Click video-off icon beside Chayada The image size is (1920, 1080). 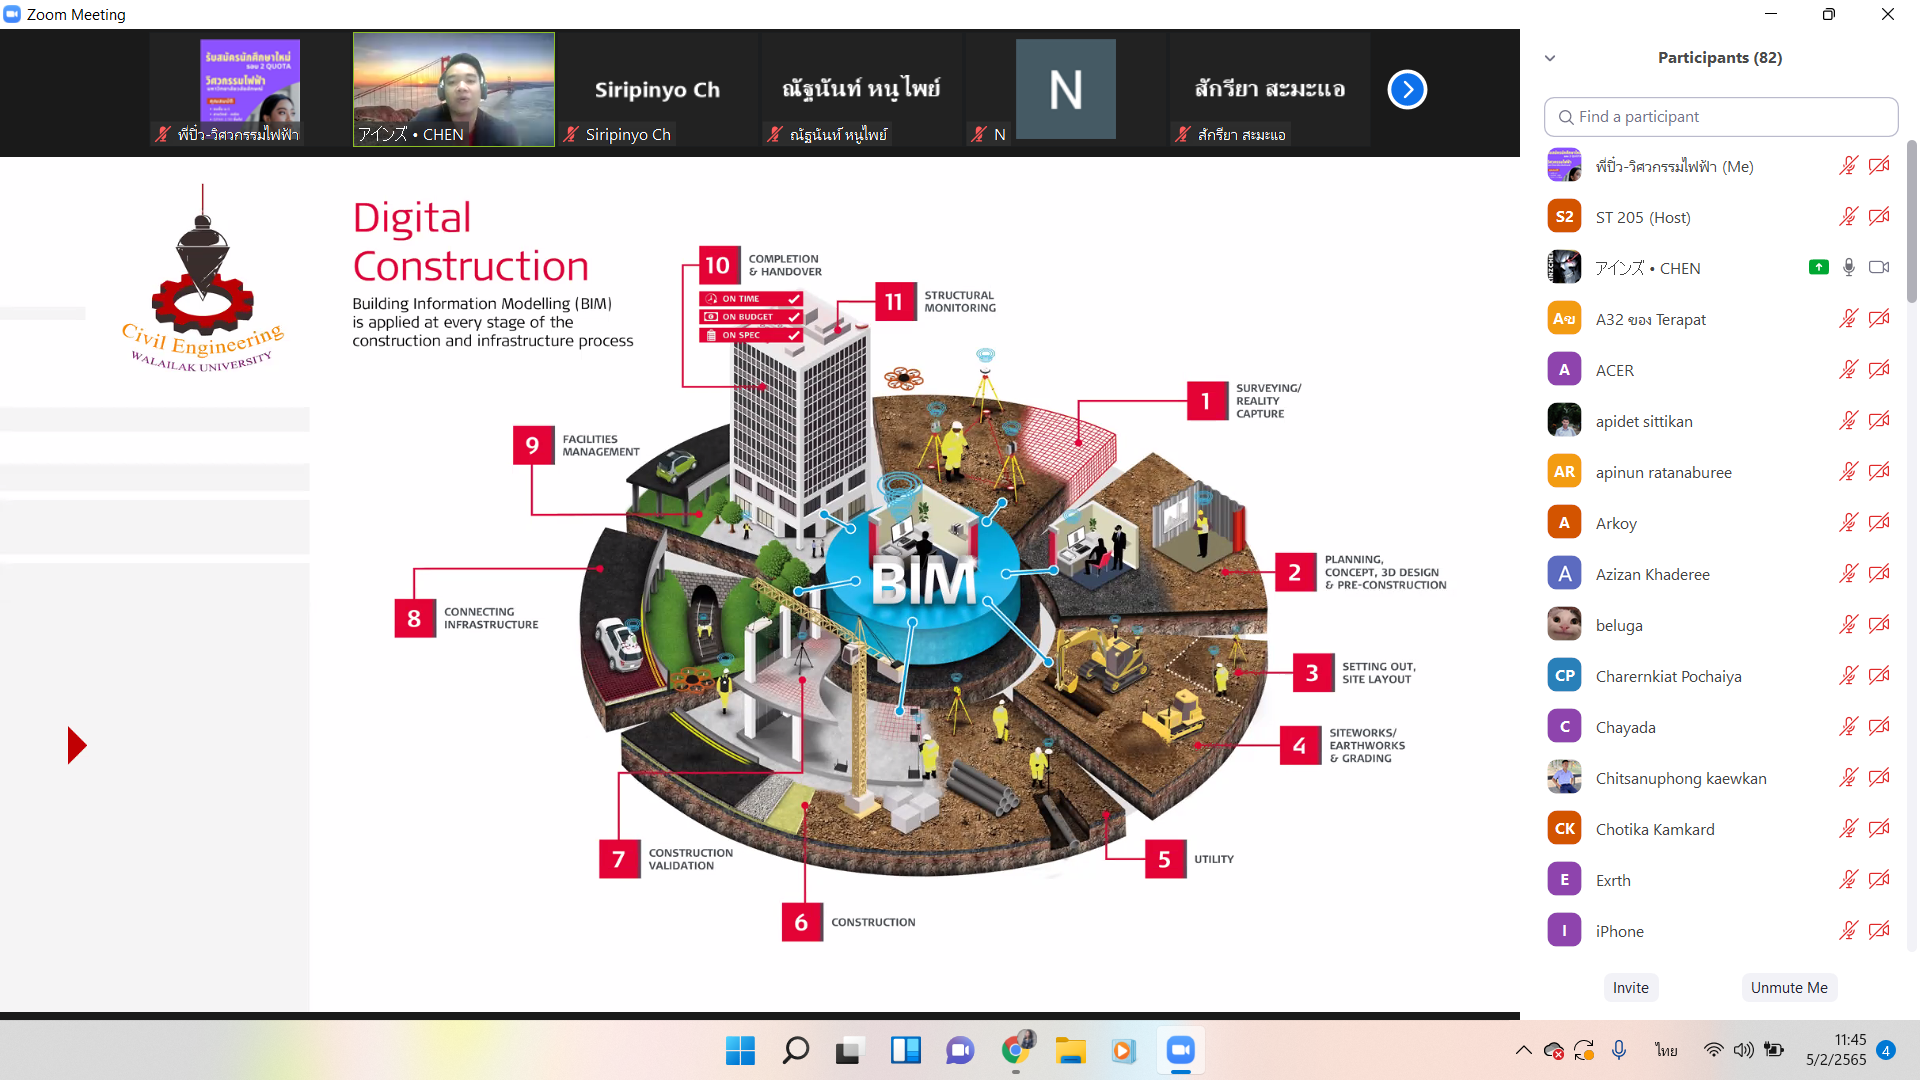pyautogui.click(x=1879, y=726)
